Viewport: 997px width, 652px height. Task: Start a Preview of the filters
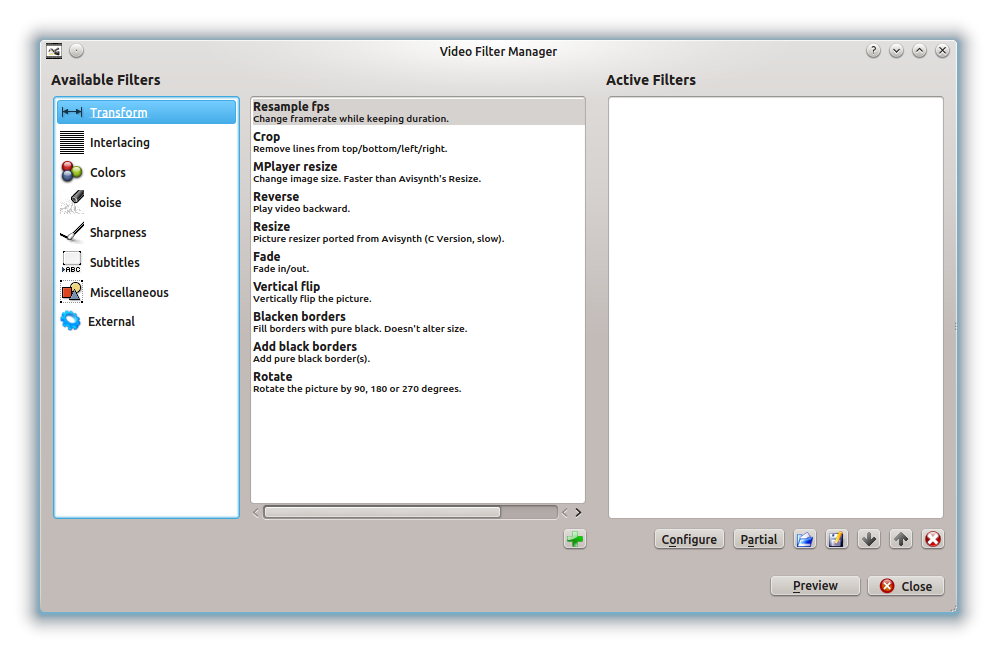[x=814, y=585]
